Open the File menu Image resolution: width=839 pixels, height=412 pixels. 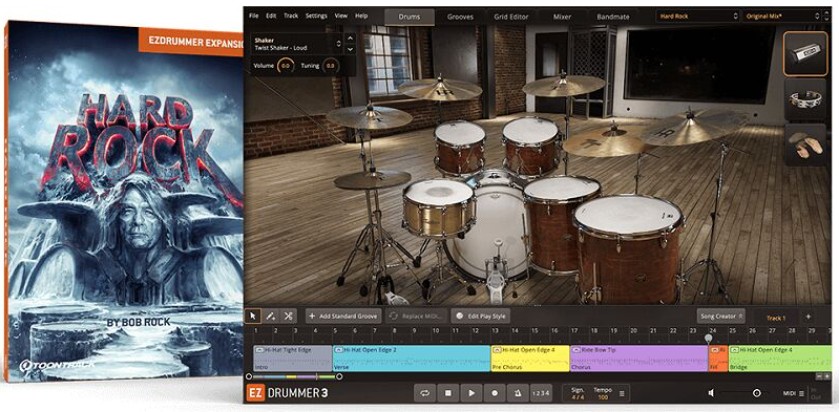(x=254, y=16)
